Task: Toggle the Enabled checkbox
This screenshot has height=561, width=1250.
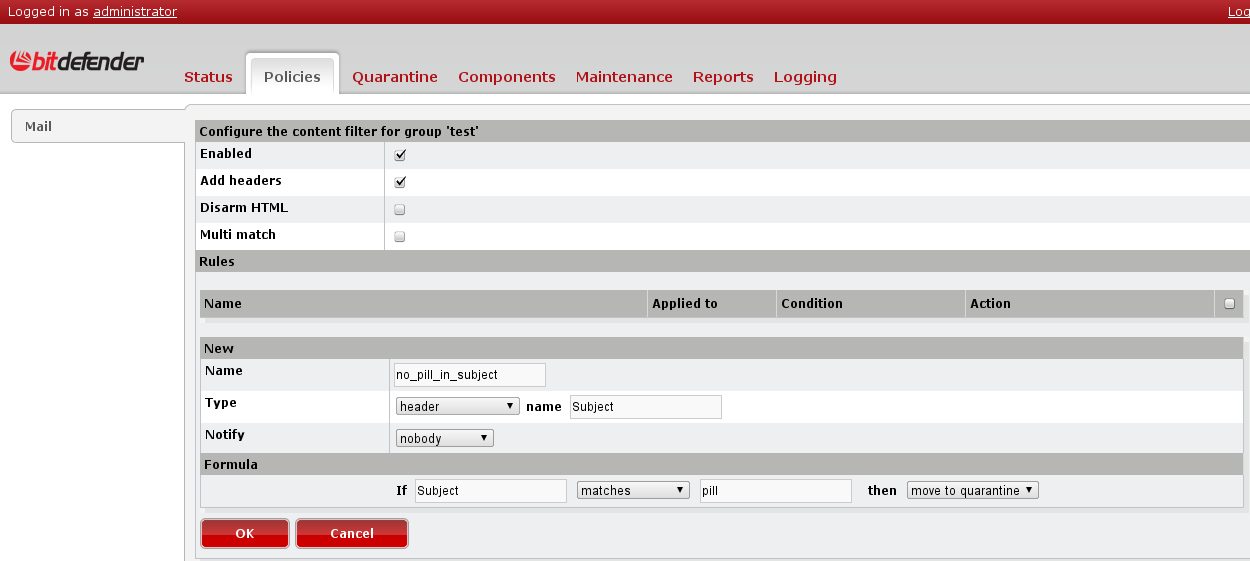Action: click(400, 155)
